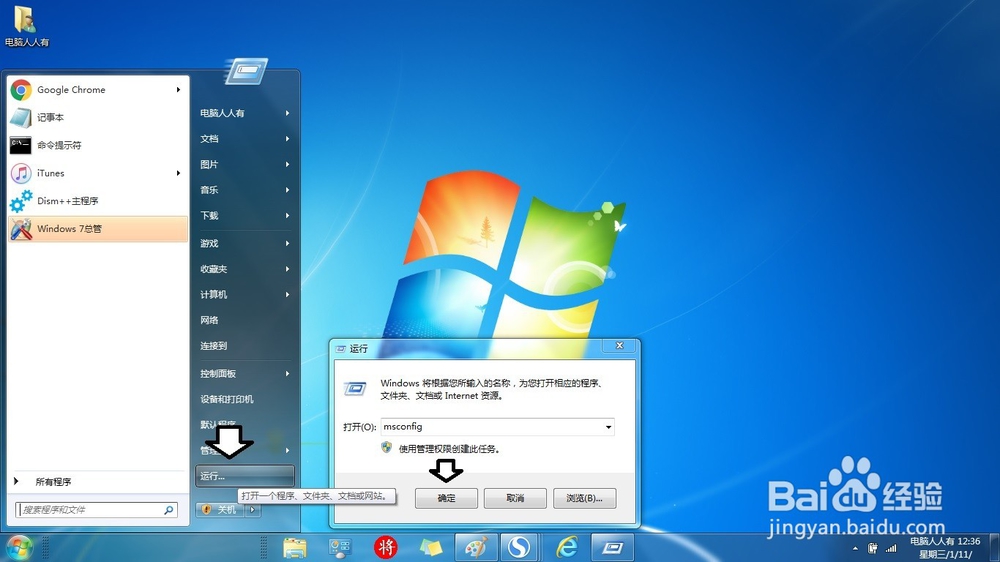1000x562 pixels.
Task: Open 游戏 (Games) menu item
Action: [x=245, y=243]
